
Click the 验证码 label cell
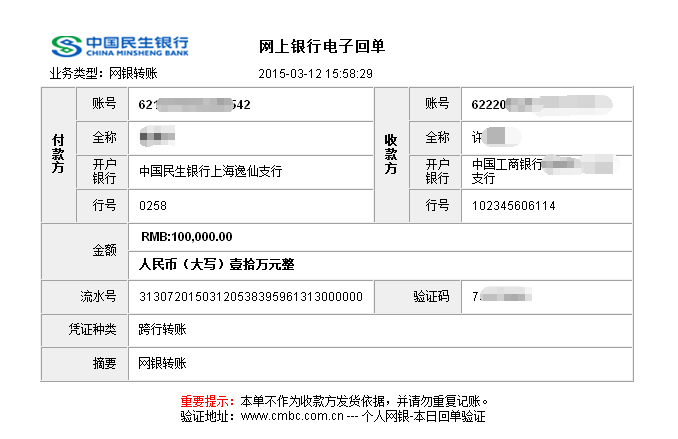(x=418, y=297)
